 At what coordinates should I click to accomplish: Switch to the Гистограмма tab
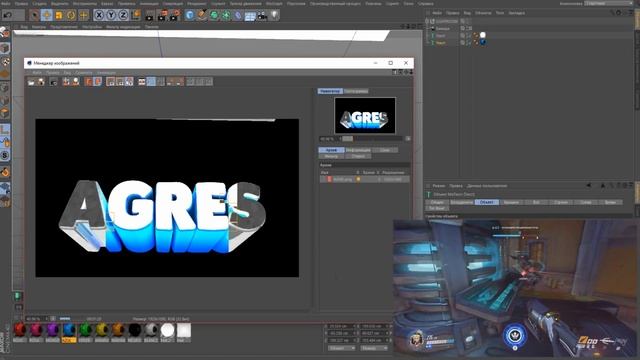(x=356, y=91)
